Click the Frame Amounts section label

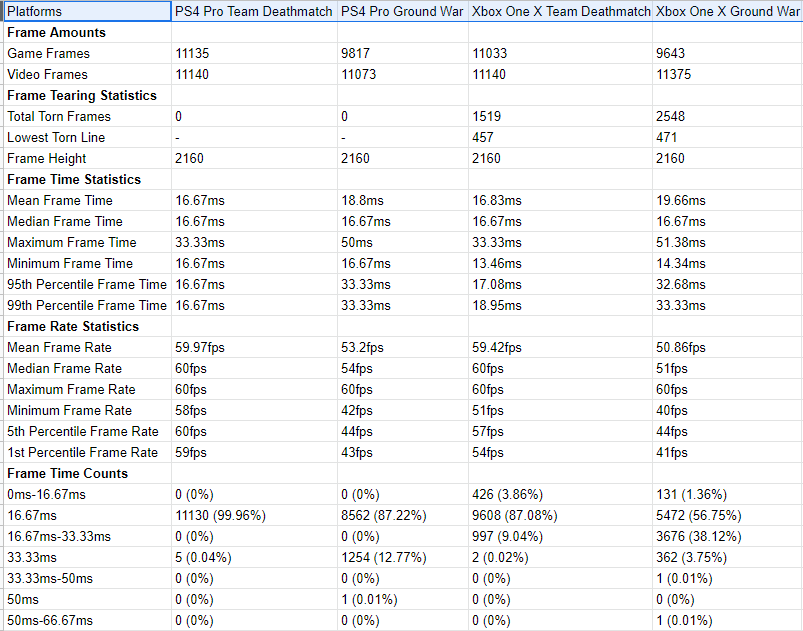click(x=56, y=32)
